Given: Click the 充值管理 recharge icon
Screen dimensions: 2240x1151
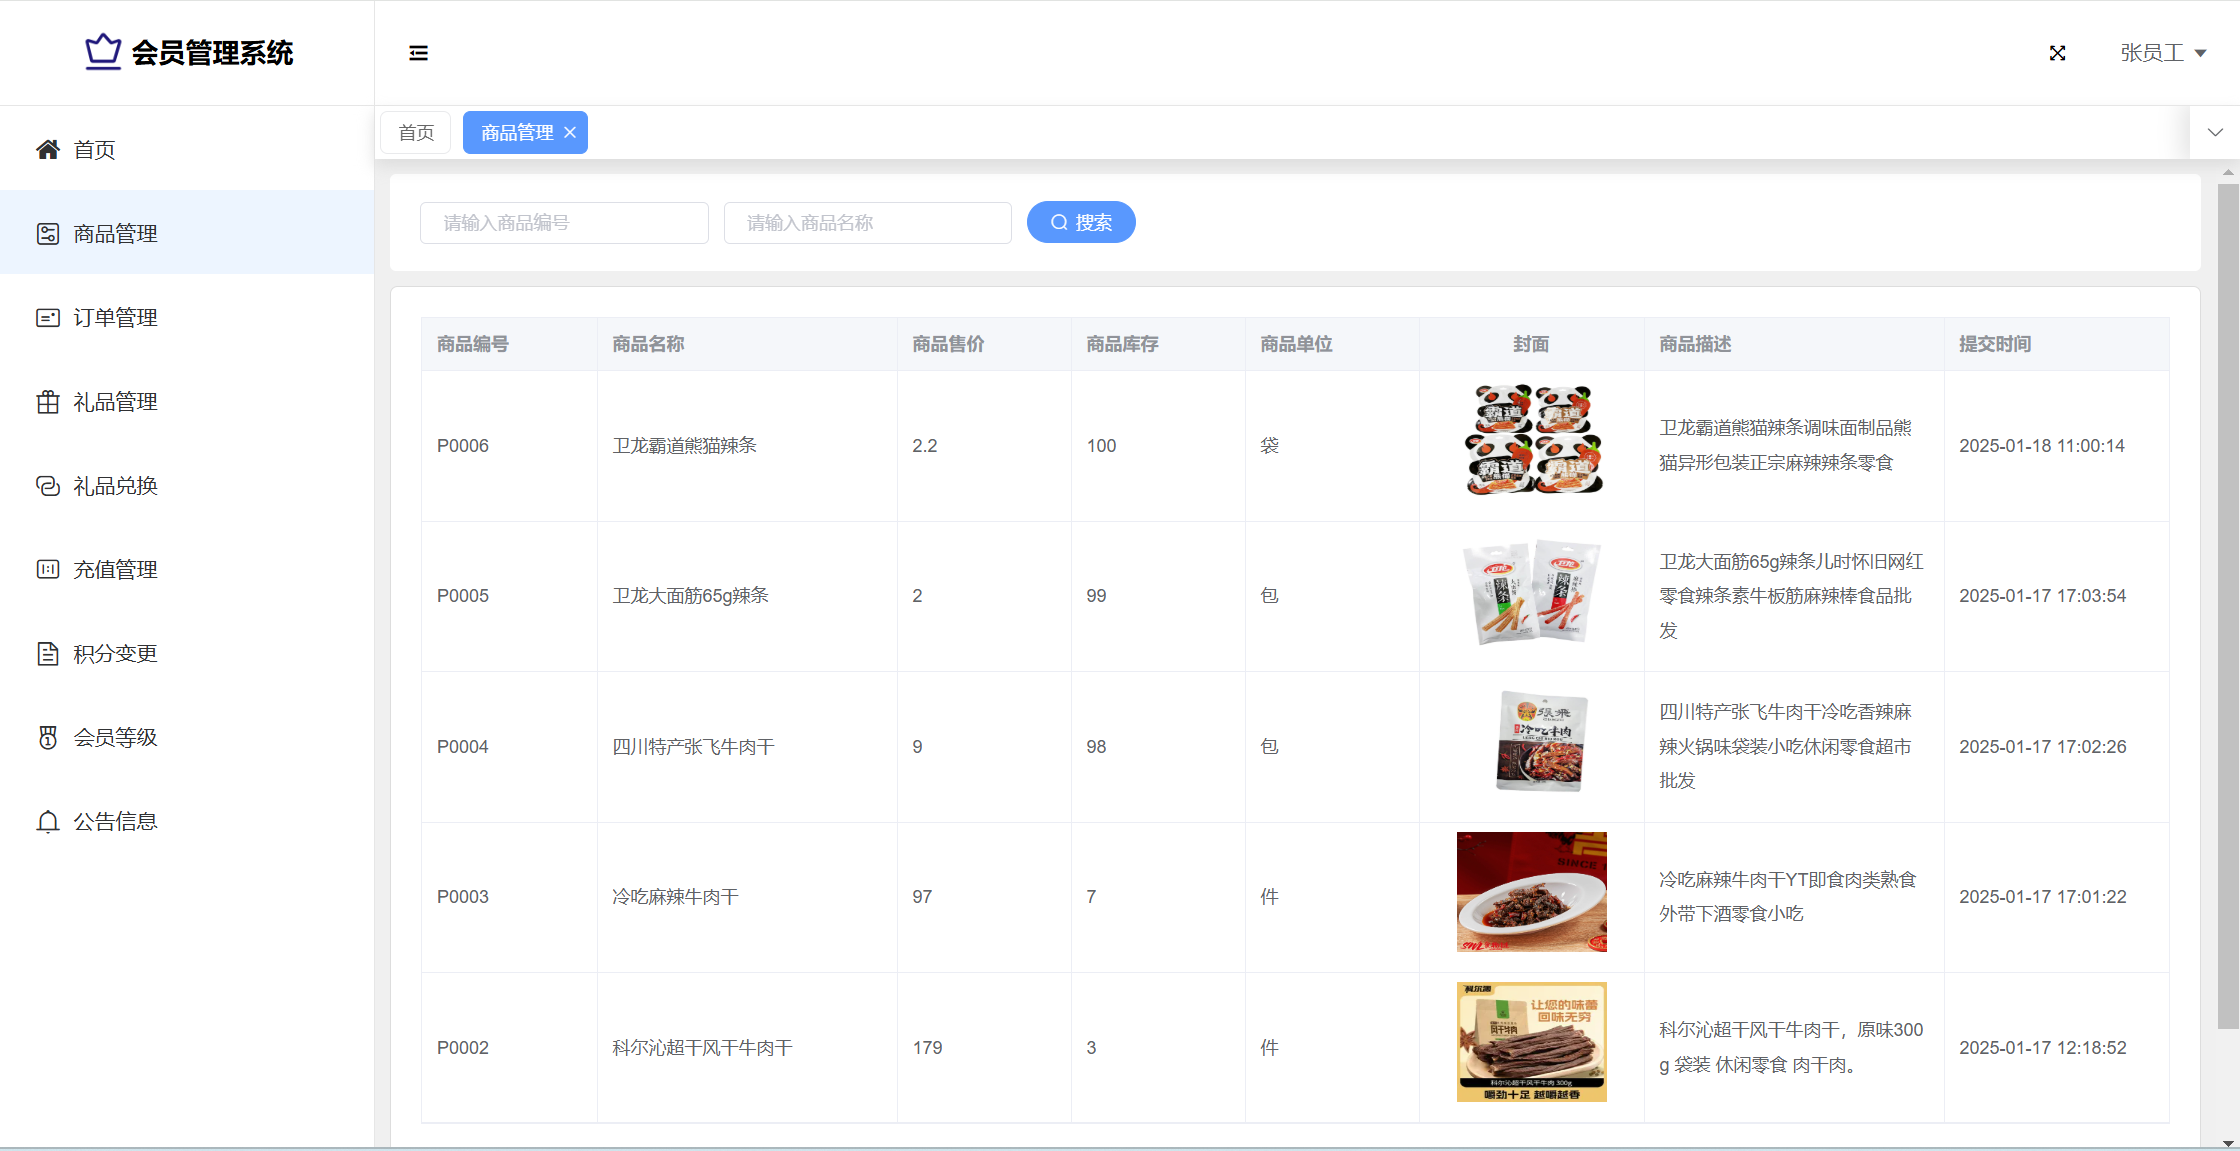Looking at the screenshot, I should 47,570.
